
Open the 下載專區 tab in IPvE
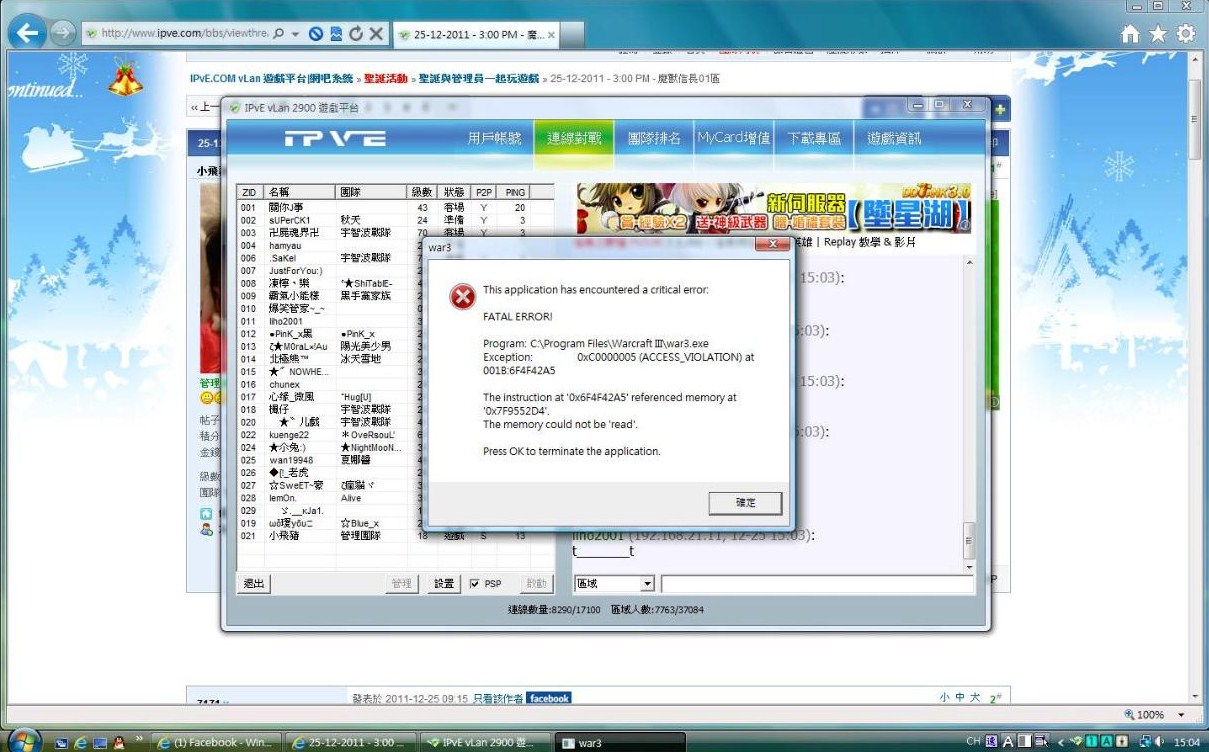click(814, 138)
